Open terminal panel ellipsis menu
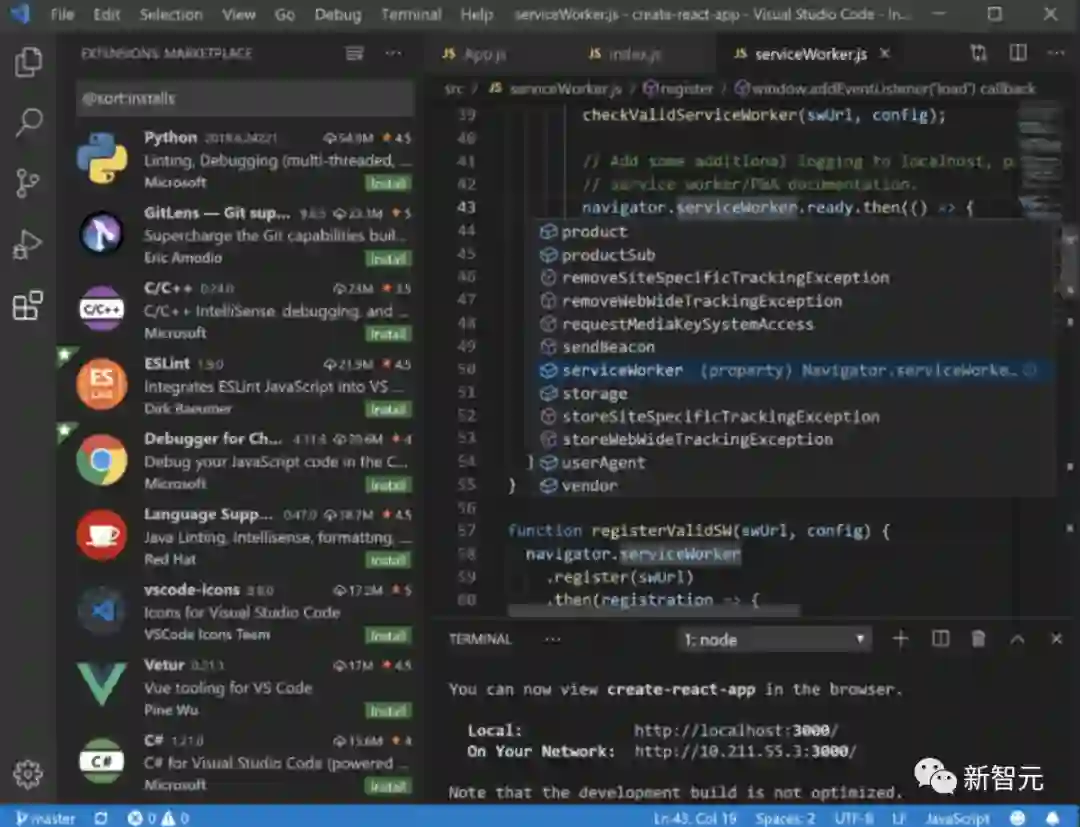The image size is (1080, 827). click(x=552, y=639)
